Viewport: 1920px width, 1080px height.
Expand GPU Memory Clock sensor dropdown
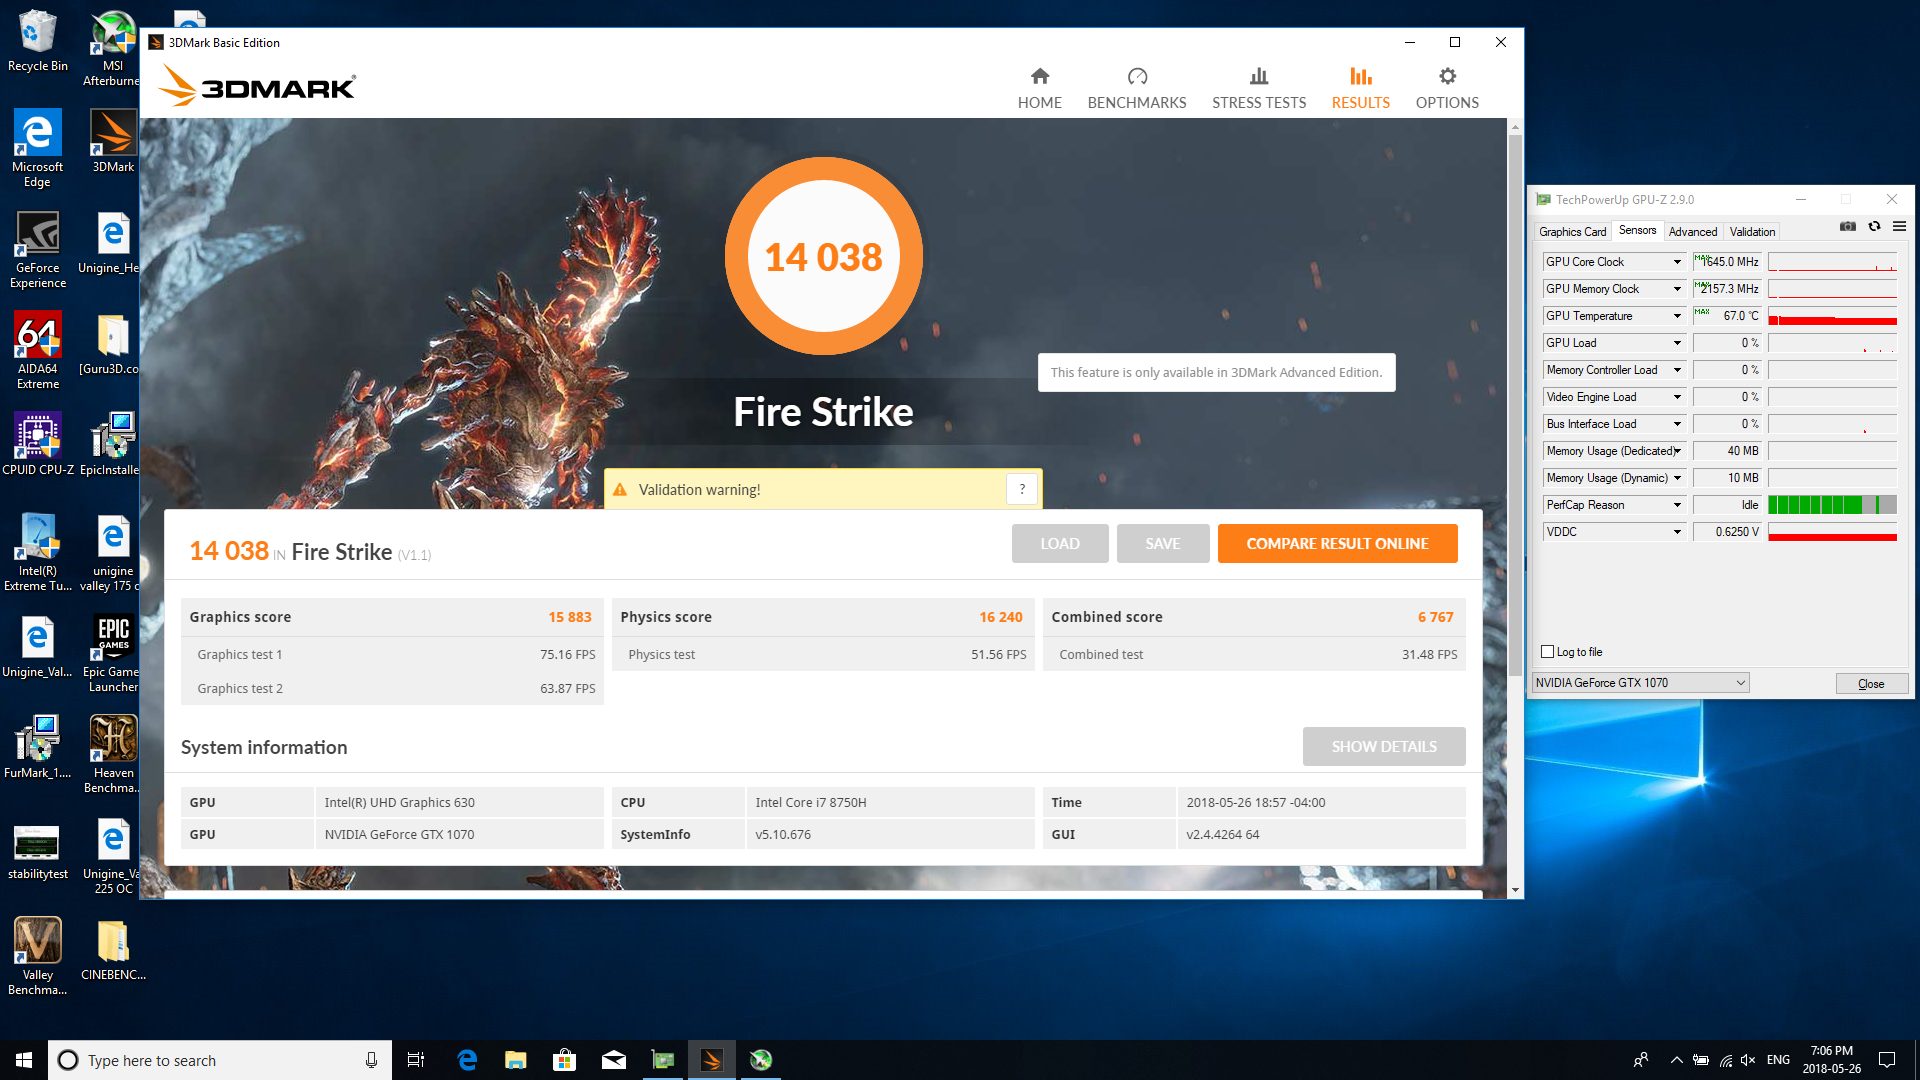(x=1677, y=289)
